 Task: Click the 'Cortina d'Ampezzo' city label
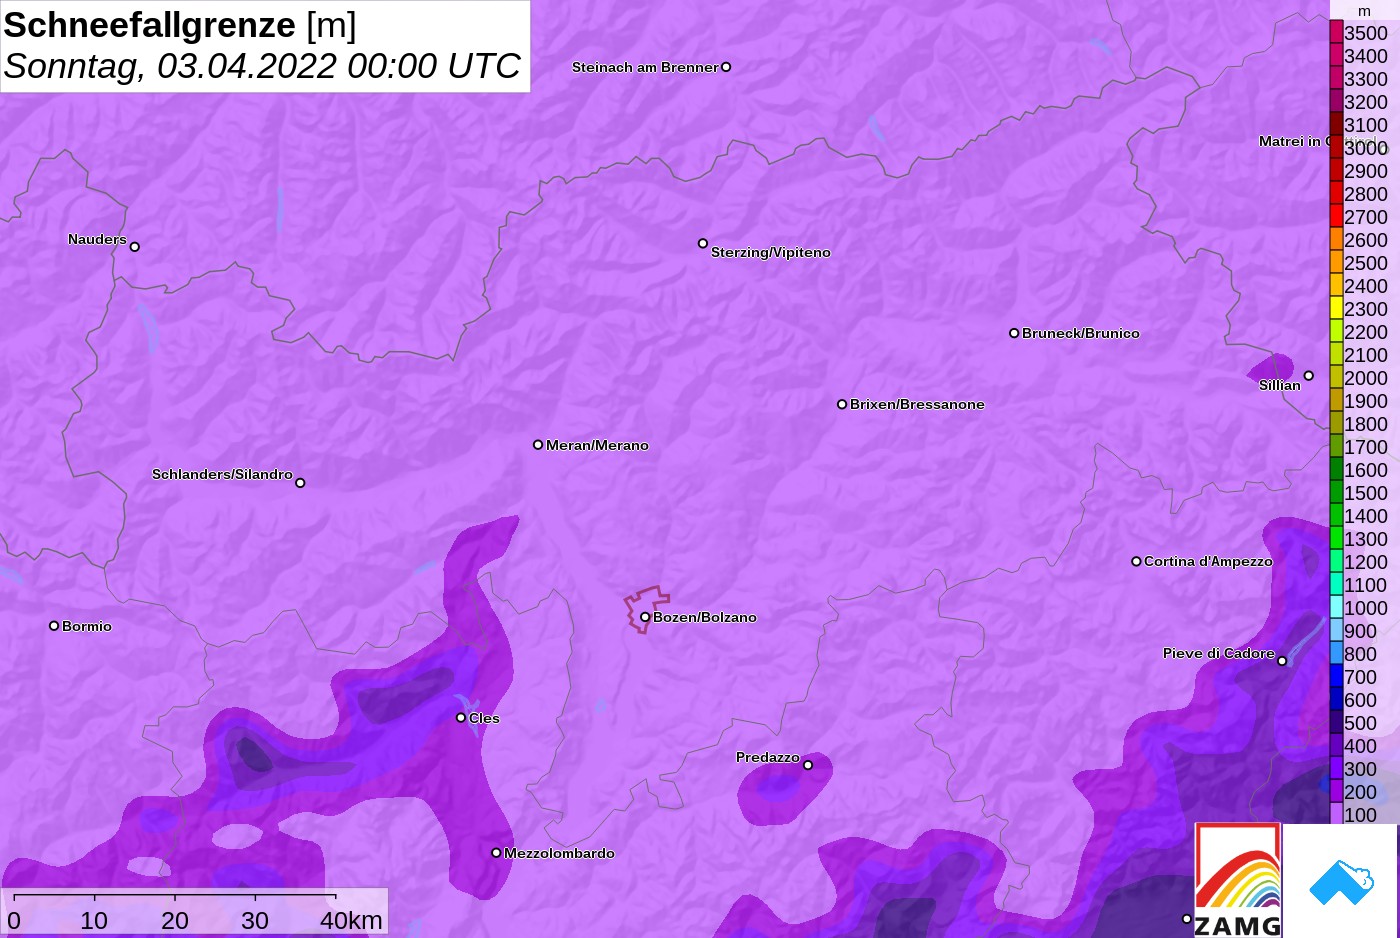1208,561
